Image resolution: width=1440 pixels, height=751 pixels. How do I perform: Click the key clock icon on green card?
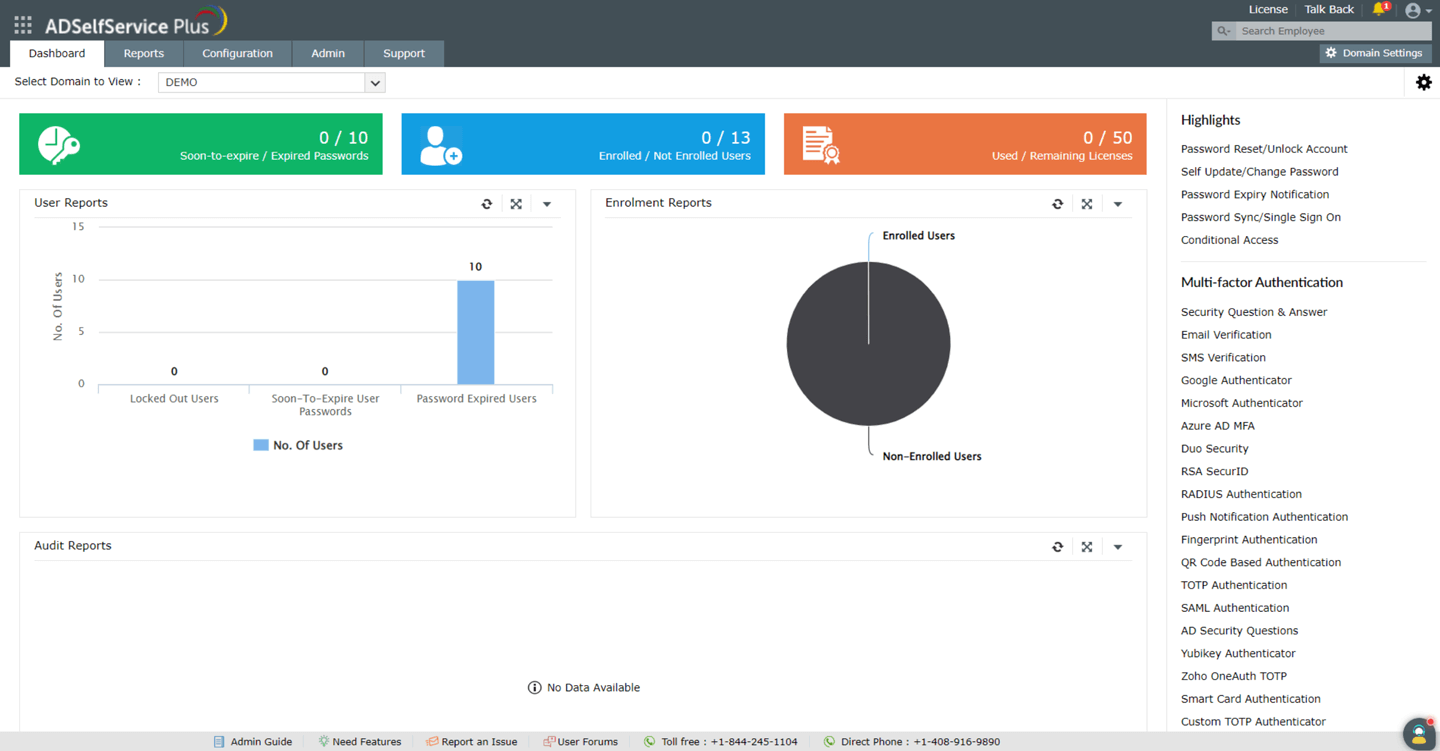coord(59,145)
